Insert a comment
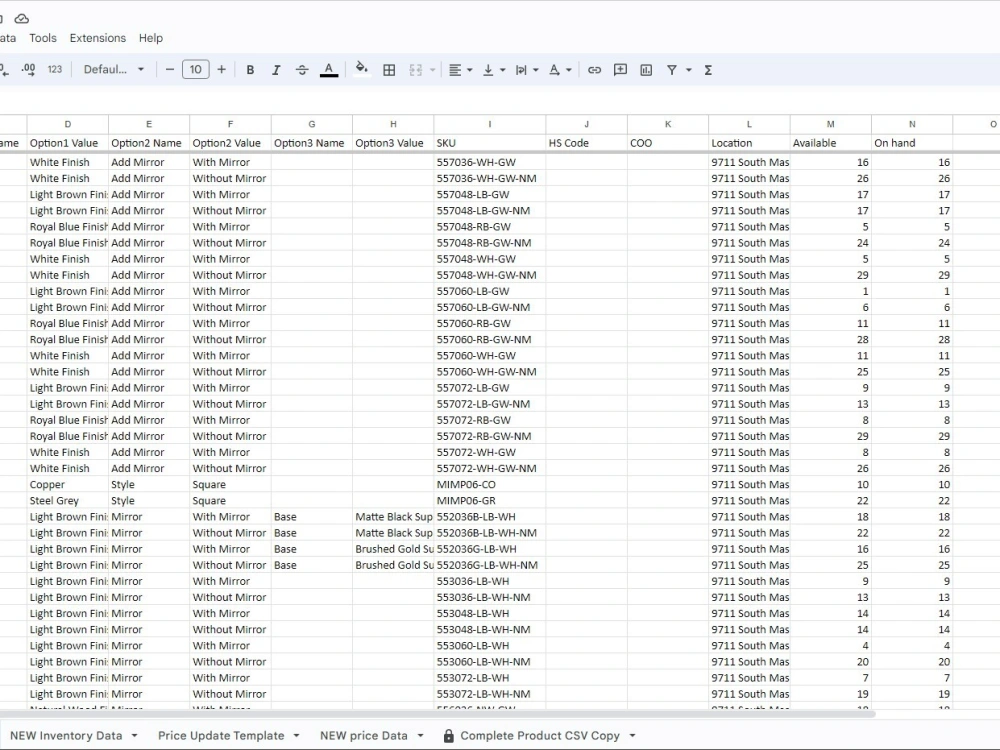Screen dimensions: 1000x750 (x=620, y=70)
